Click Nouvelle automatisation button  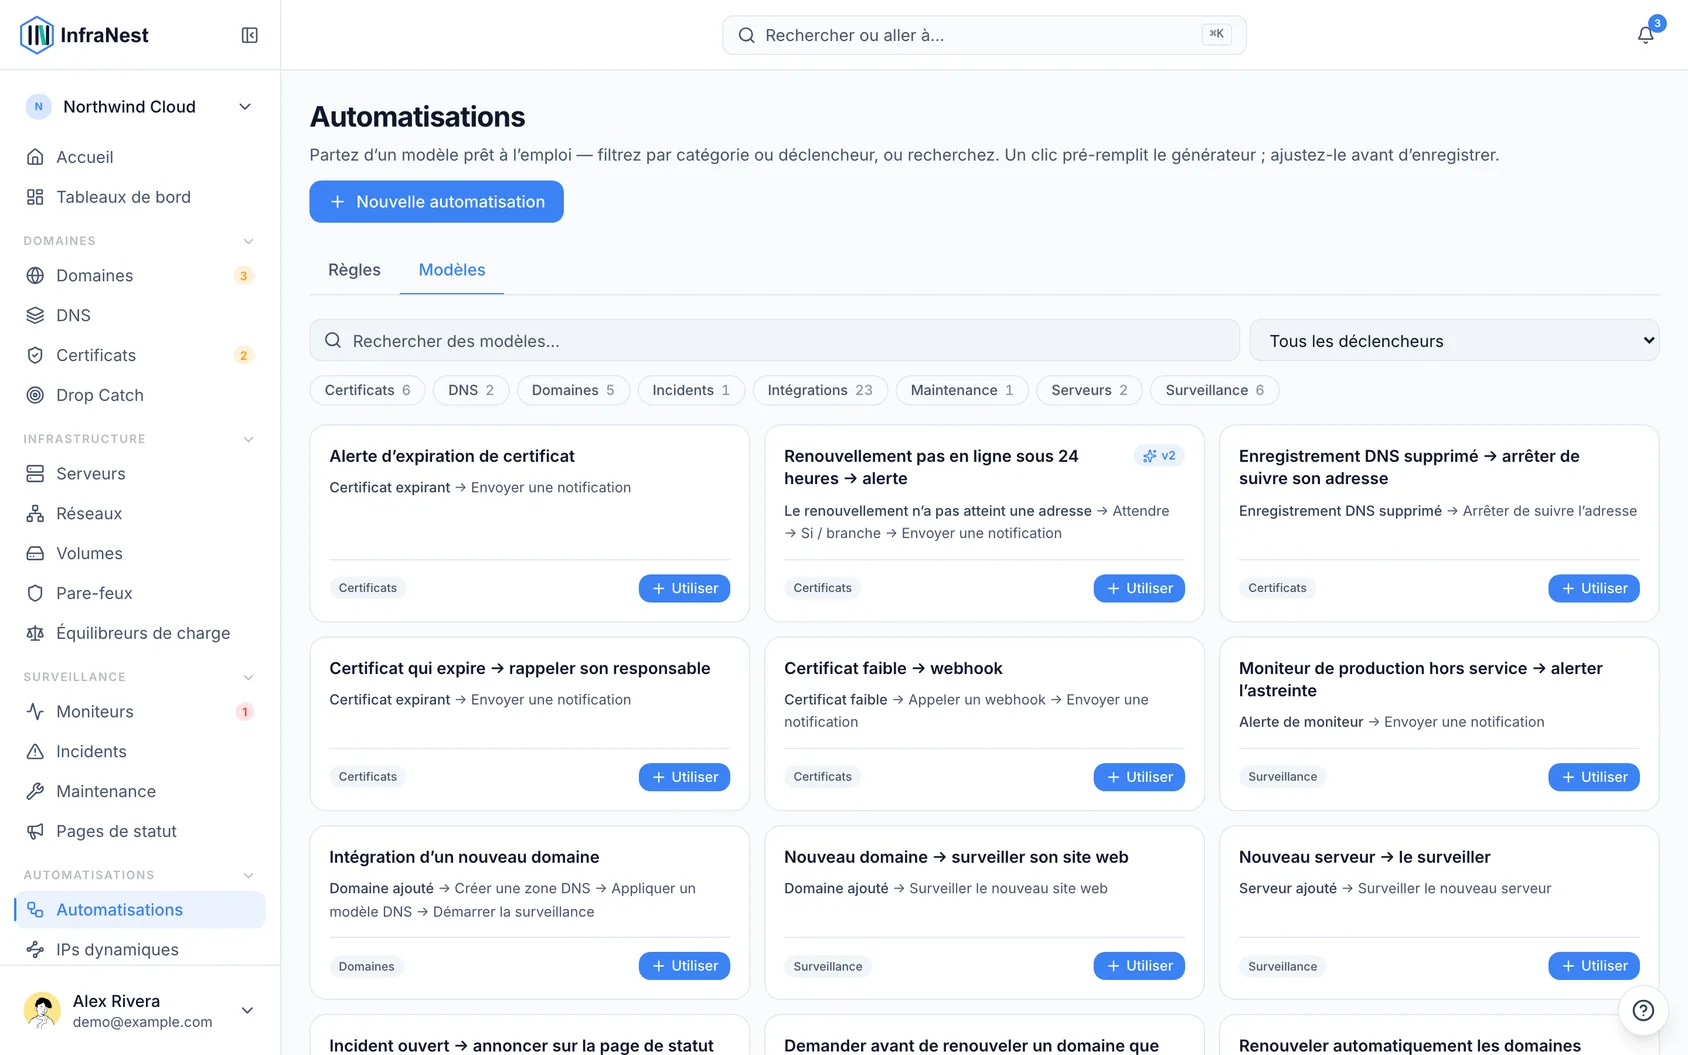(x=436, y=202)
